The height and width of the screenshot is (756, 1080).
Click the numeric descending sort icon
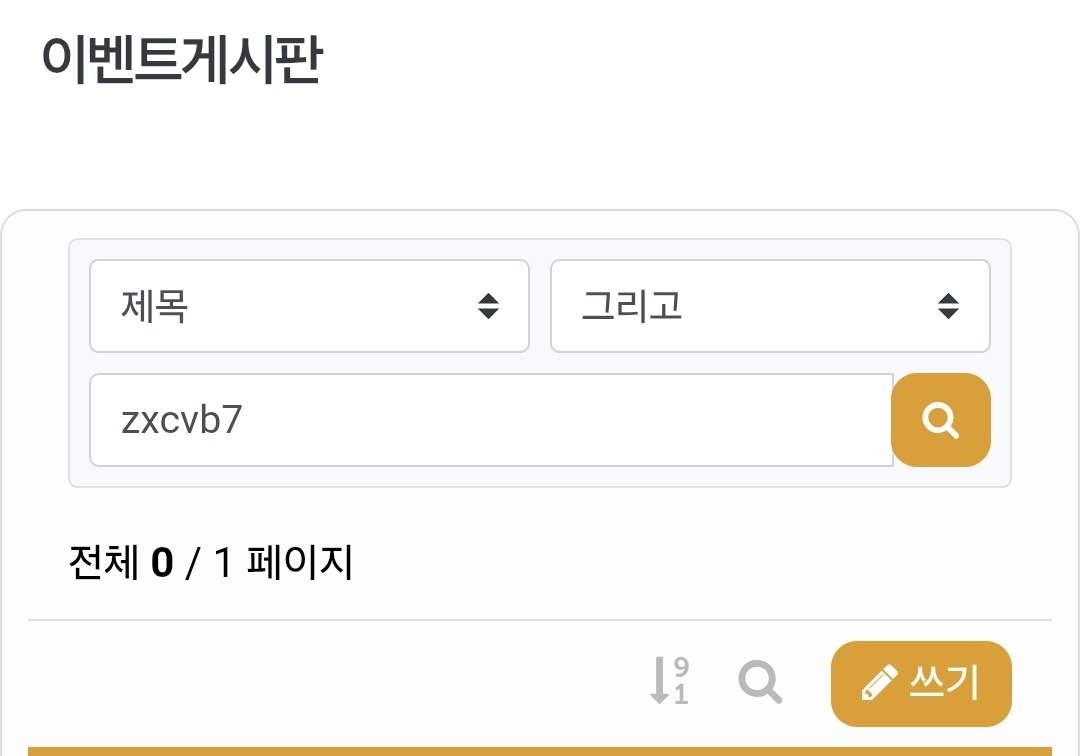[x=669, y=681]
